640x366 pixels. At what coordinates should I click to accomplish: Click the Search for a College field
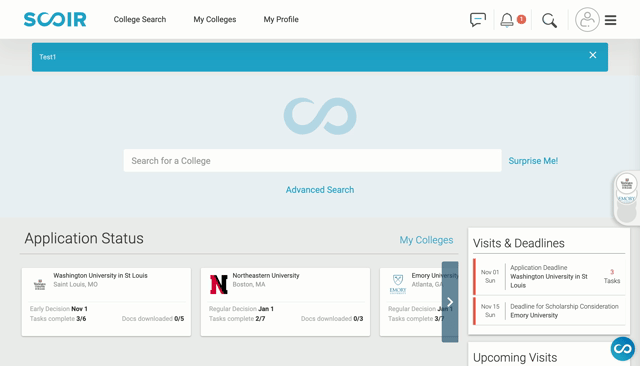click(312, 160)
